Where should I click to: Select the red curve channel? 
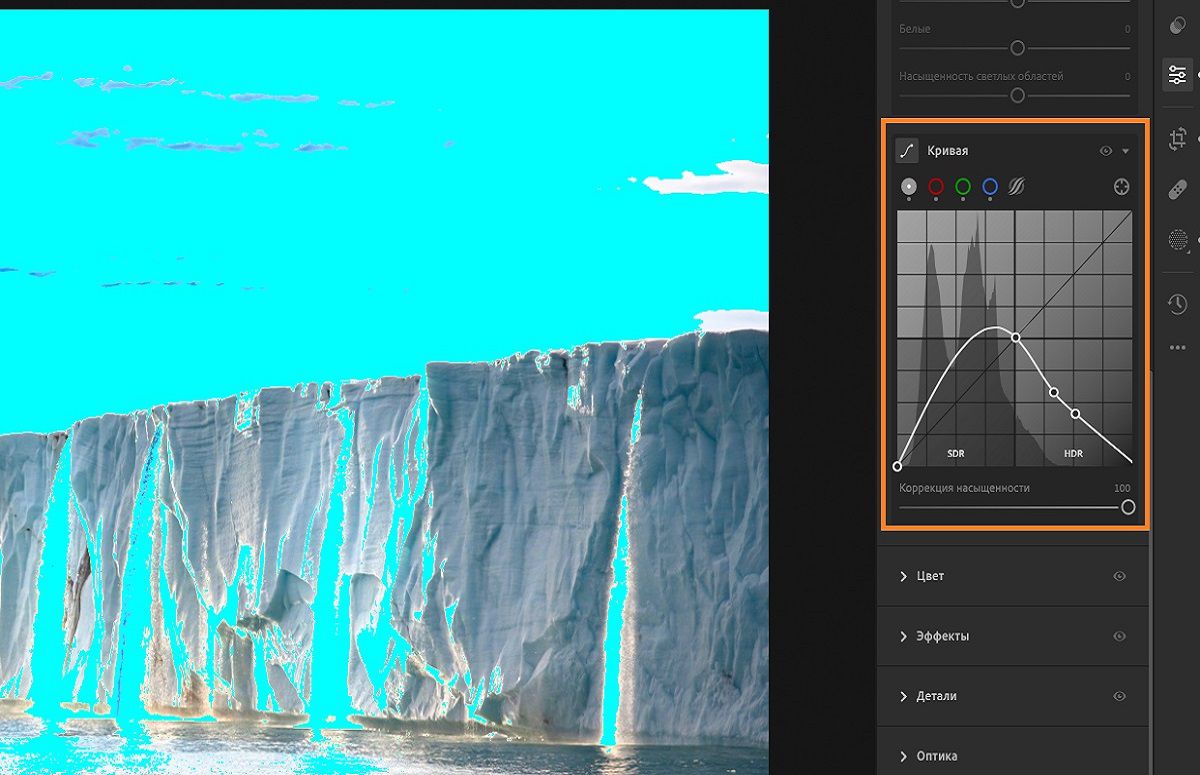point(936,186)
